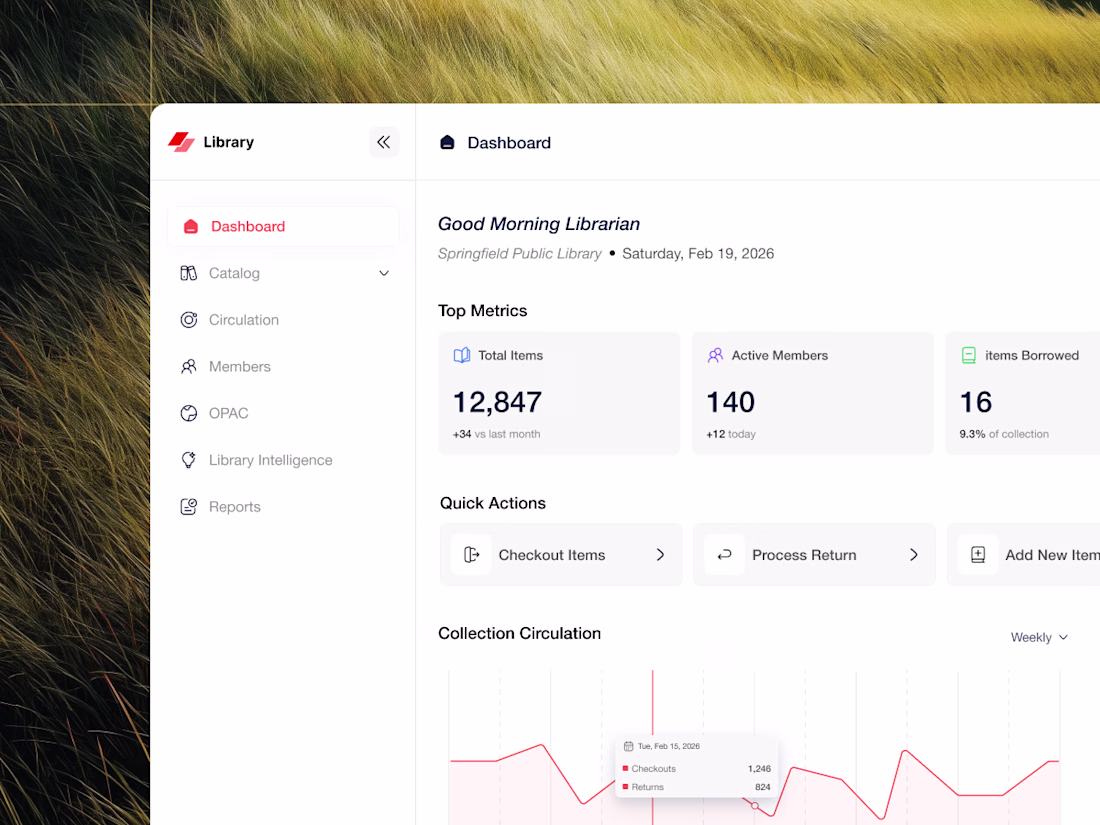
Task: Click the date Saturday, Feb 19, 2026
Action: tap(698, 254)
